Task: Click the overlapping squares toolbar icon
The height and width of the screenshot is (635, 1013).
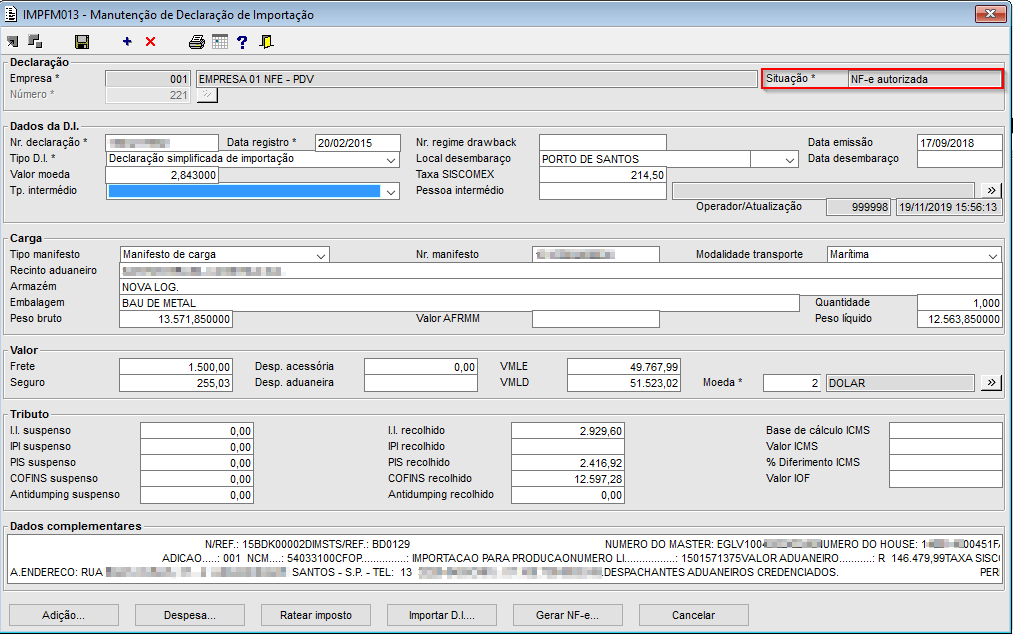Action: pyautogui.click(x=35, y=42)
